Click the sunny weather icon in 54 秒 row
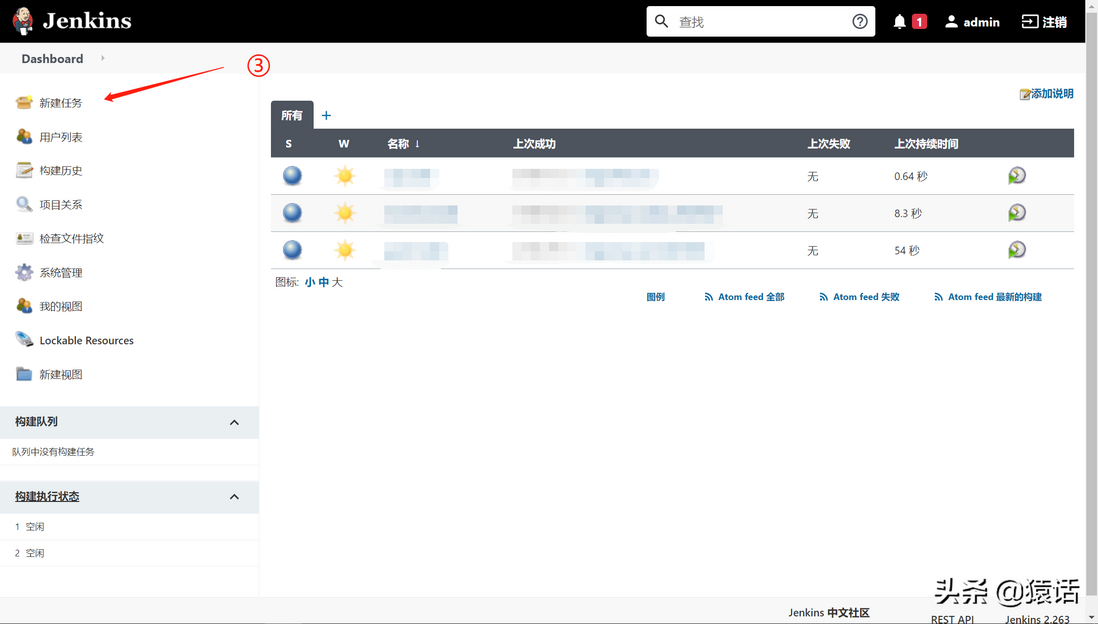The width and height of the screenshot is (1098, 624). (345, 250)
